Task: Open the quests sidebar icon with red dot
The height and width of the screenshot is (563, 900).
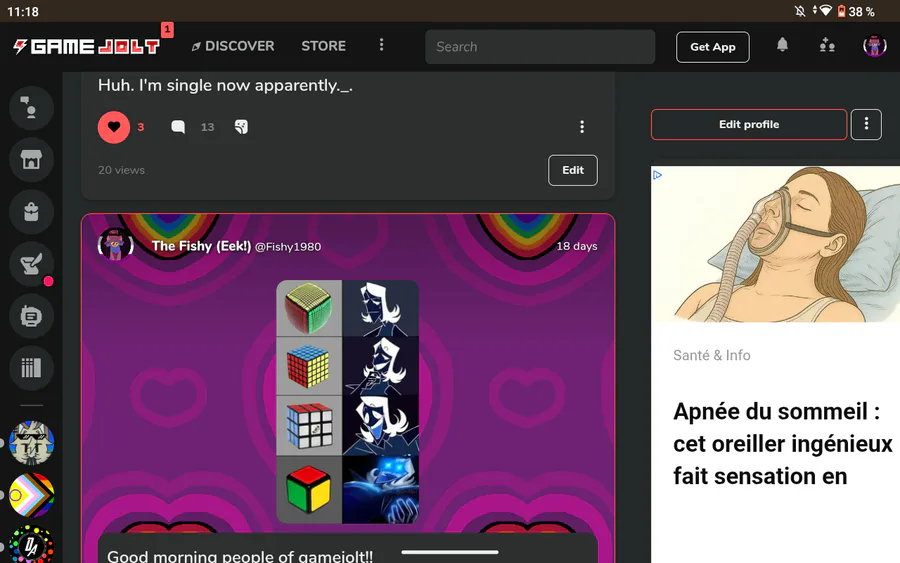Action: (32, 264)
